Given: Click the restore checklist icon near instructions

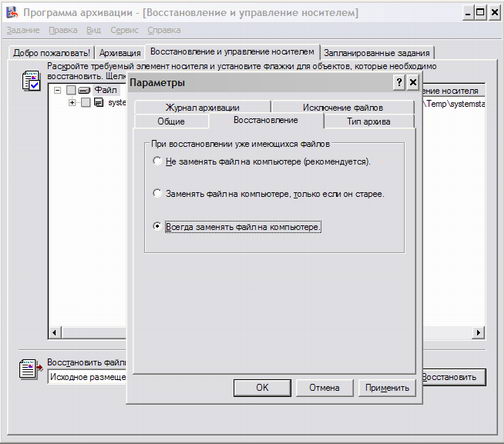Looking at the screenshot, I should pos(31,81).
